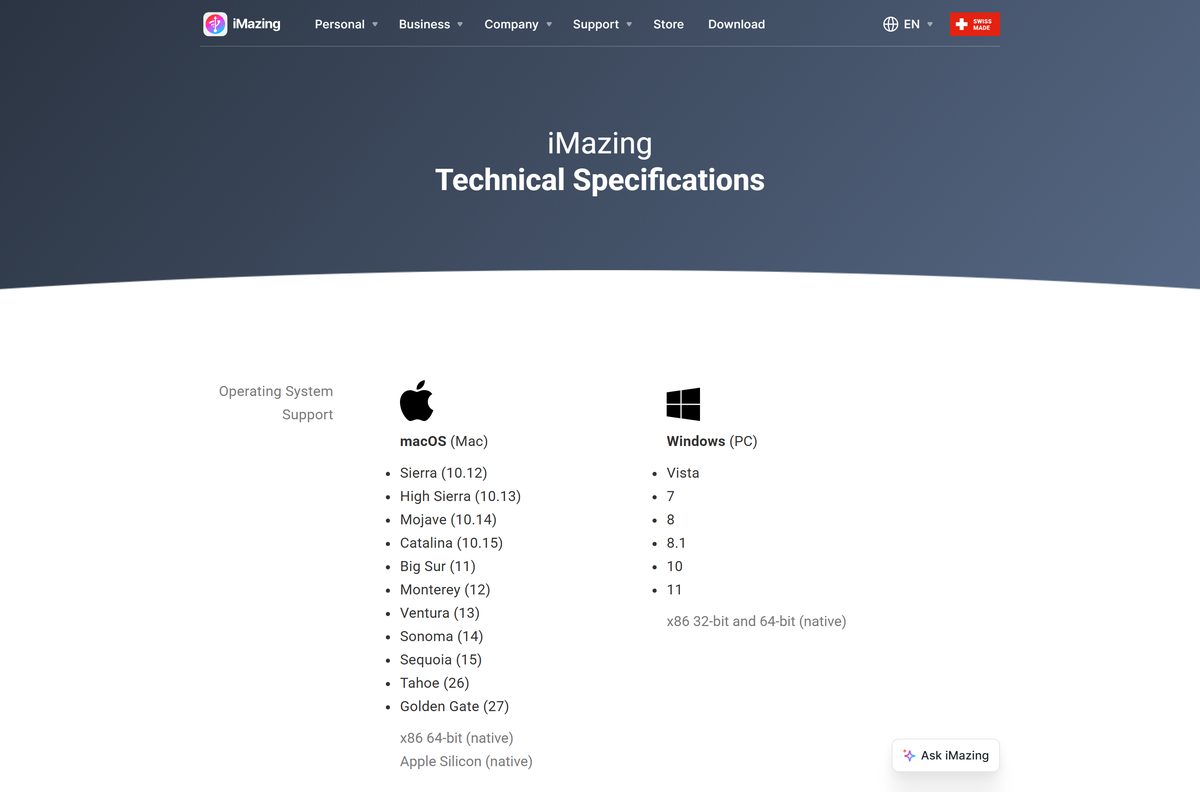Click the Vista list item
The height and width of the screenshot is (792, 1200).
[683, 473]
